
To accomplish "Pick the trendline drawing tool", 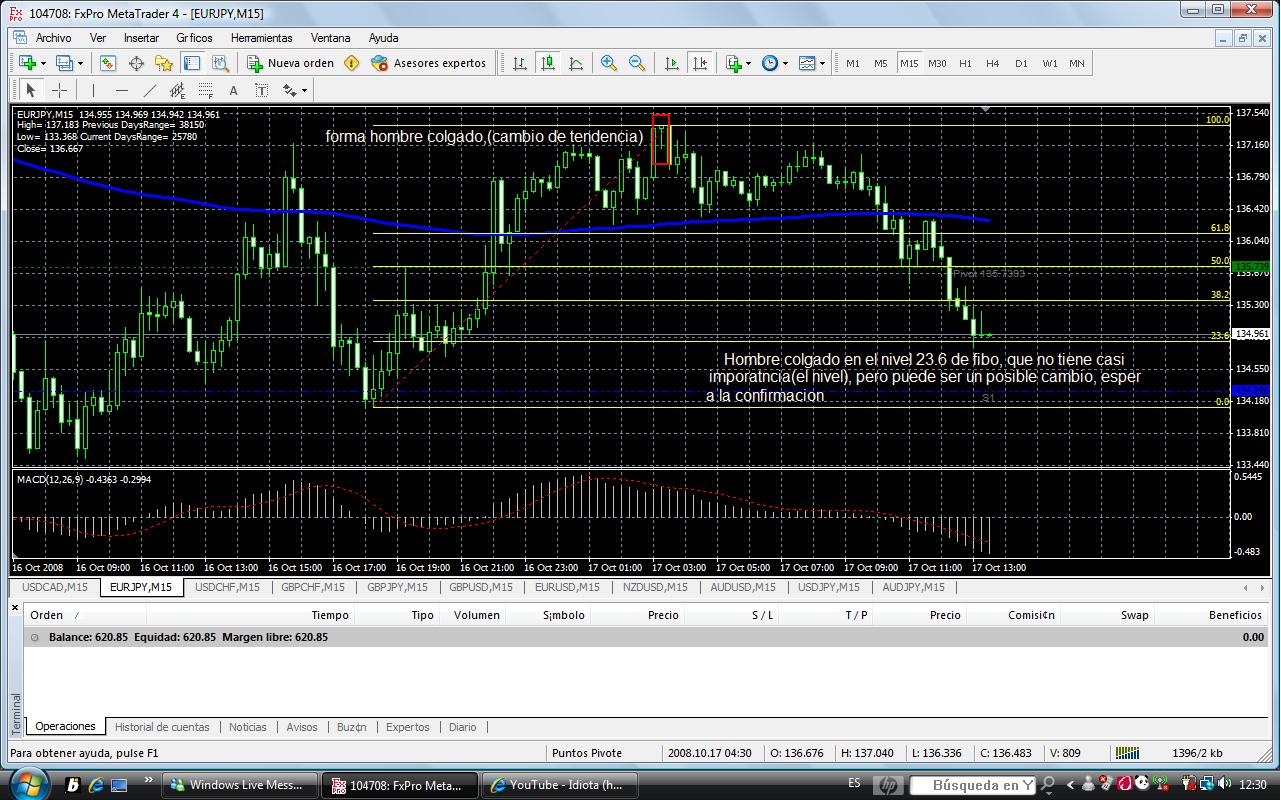I will coord(149,90).
